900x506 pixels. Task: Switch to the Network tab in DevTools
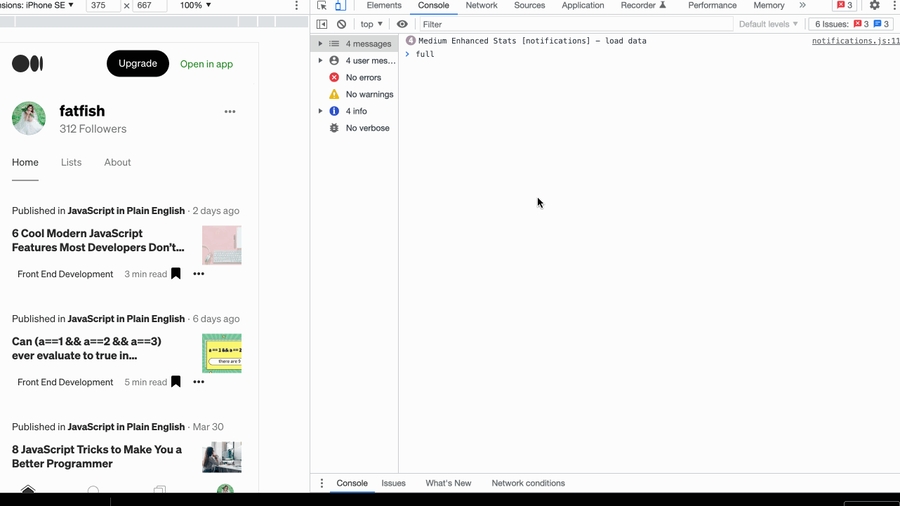(x=481, y=6)
